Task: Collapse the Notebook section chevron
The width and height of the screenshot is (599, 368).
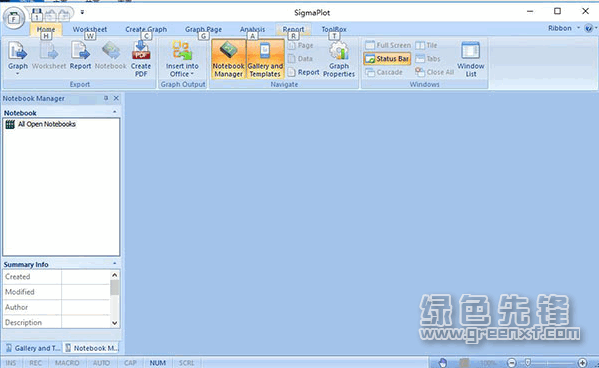Action: click(115, 112)
